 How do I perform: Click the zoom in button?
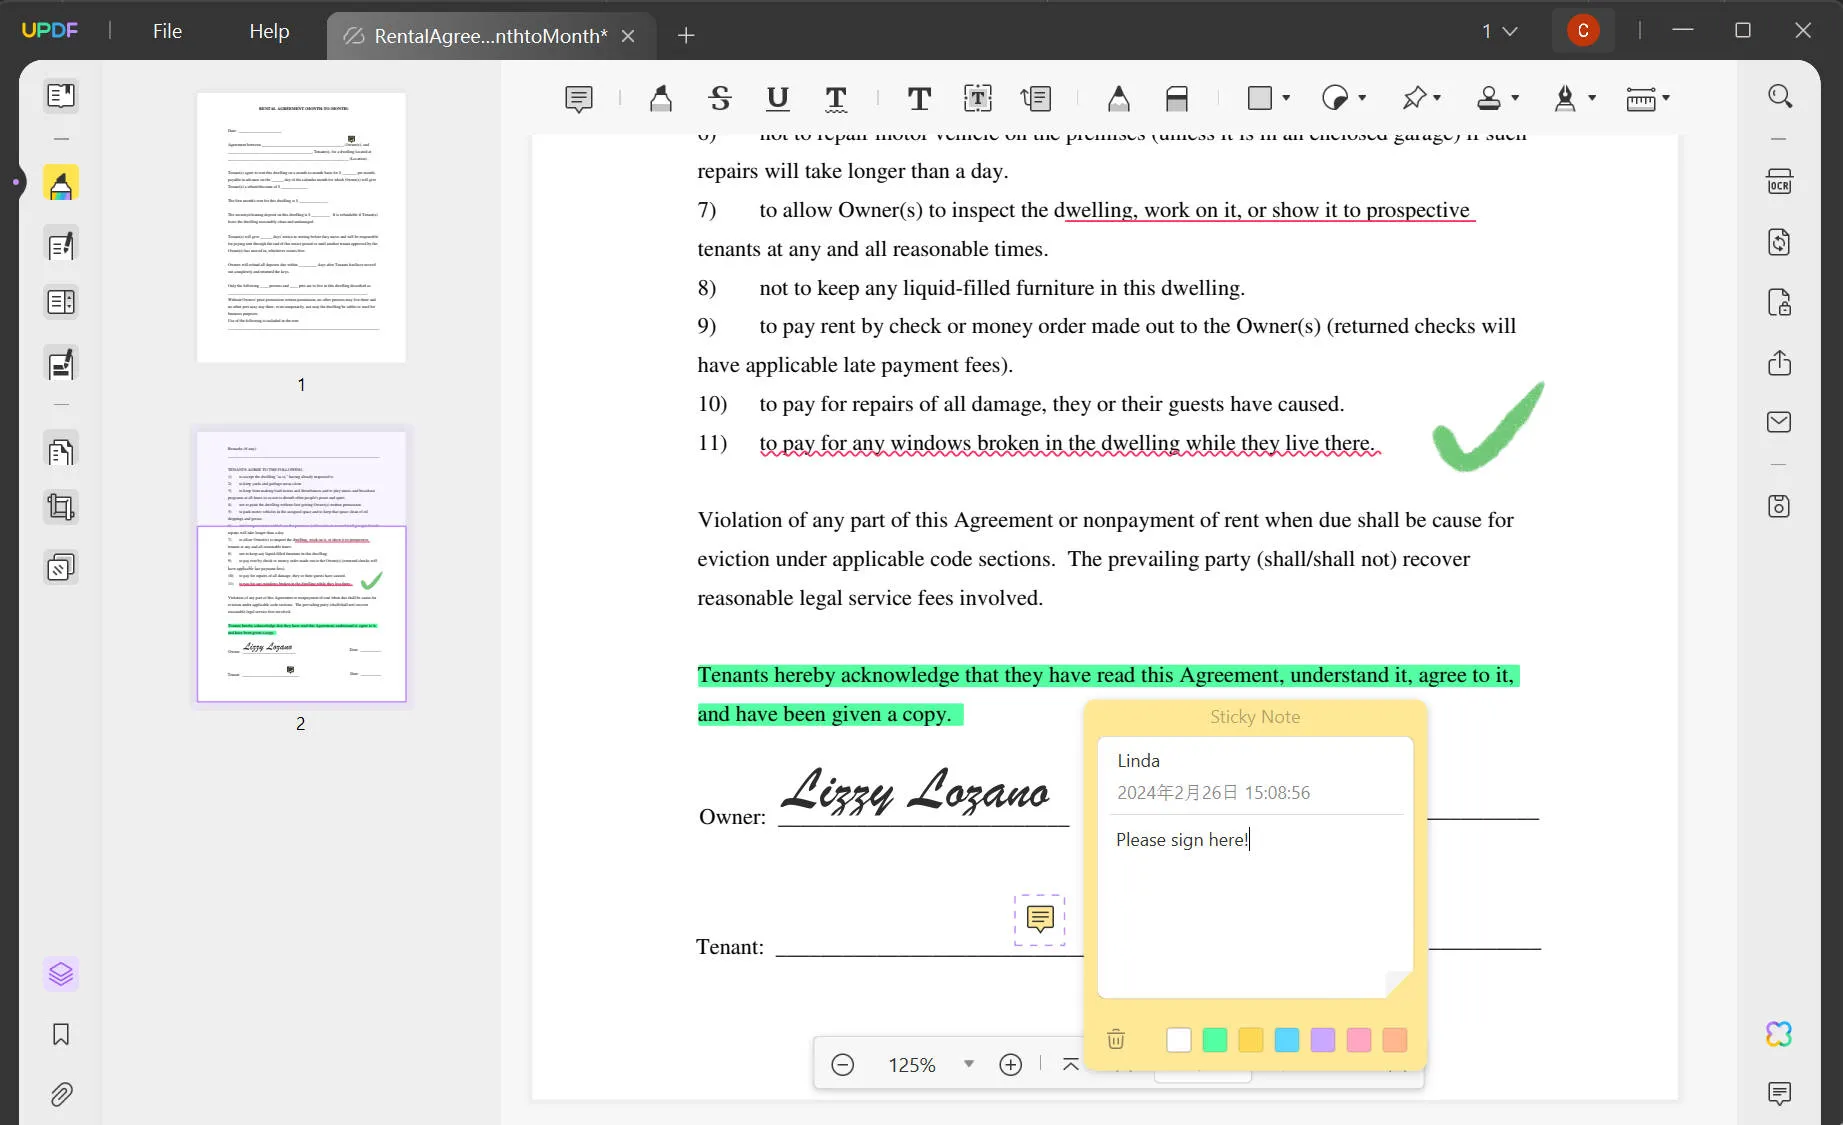click(1010, 1064)
